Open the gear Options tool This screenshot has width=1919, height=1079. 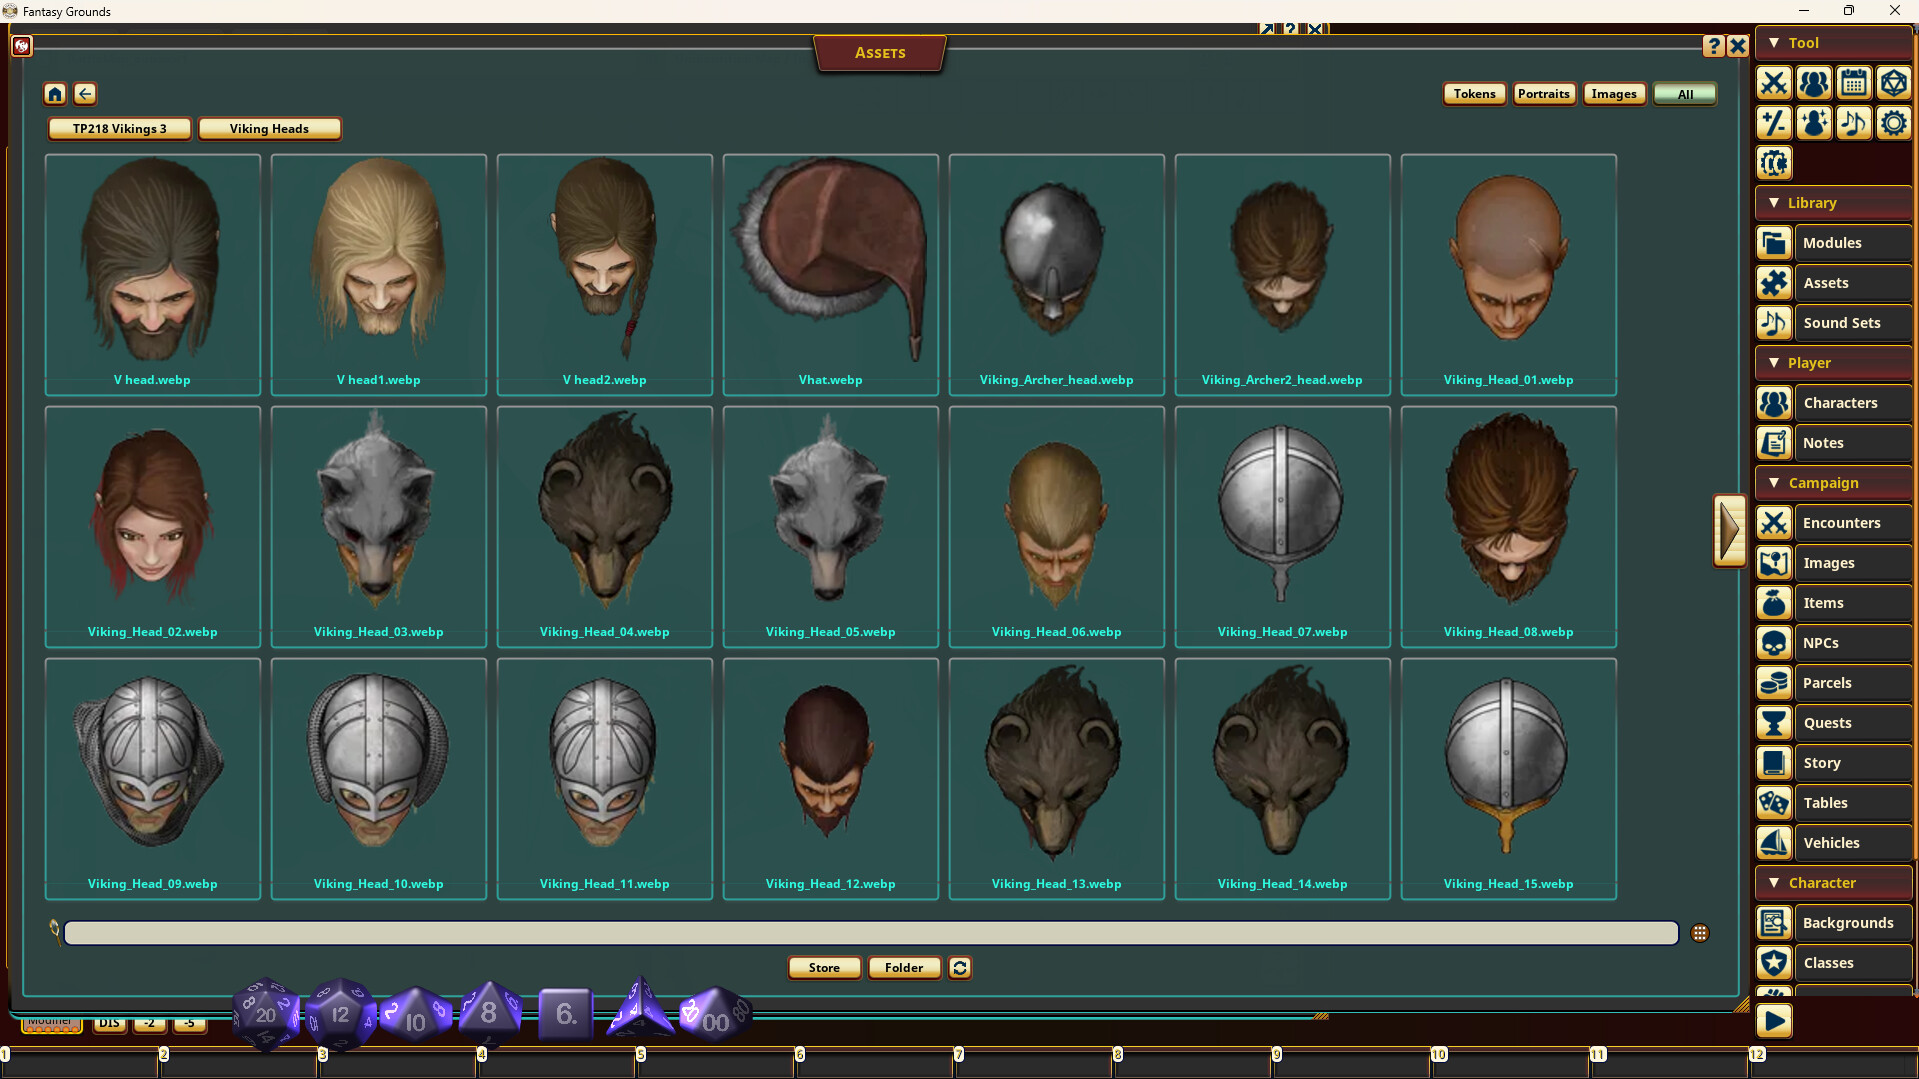pyautogui.click(x=1893, y=122)
